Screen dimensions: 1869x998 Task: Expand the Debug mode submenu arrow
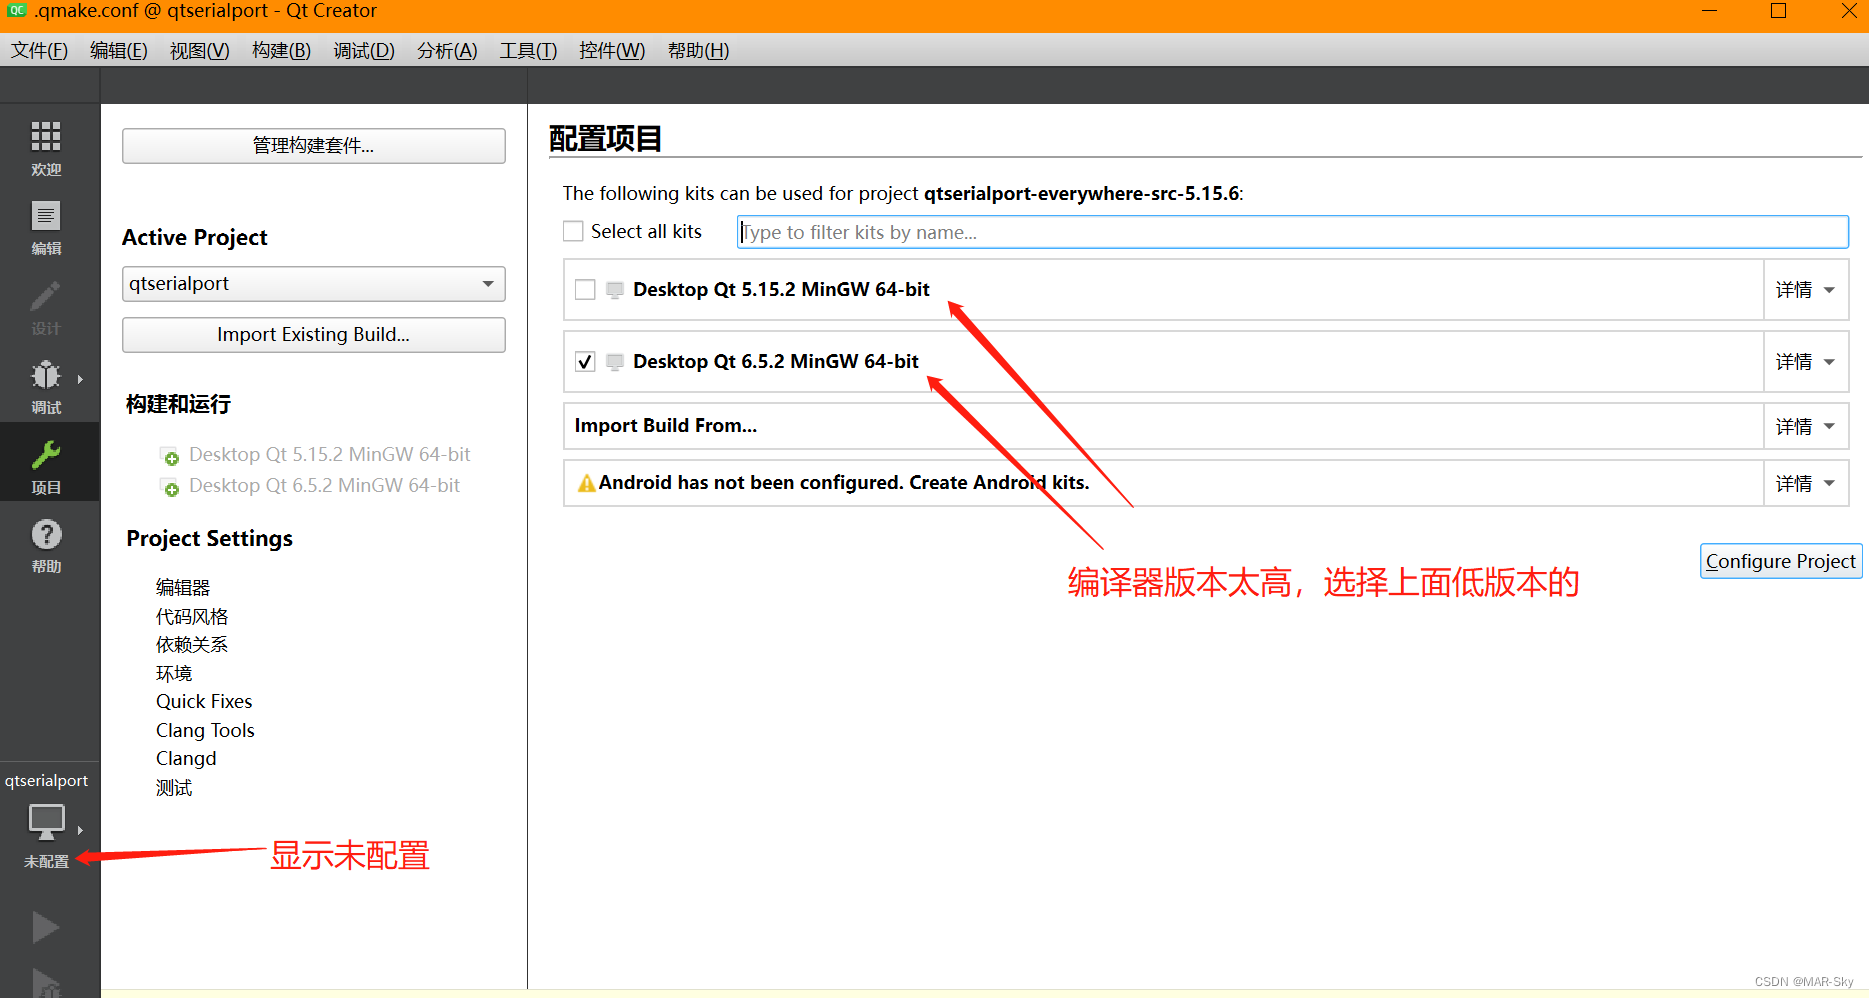pos(80,379)
